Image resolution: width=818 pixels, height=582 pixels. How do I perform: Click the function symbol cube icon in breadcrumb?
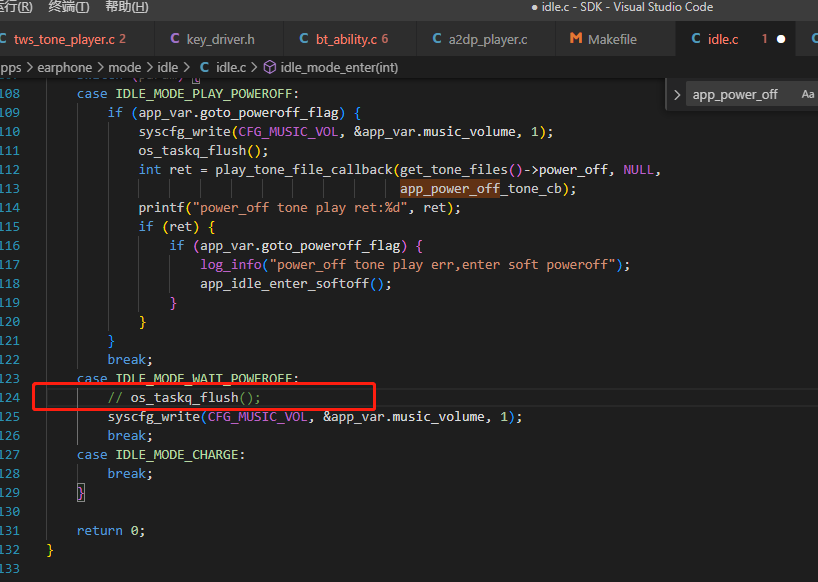270,67
